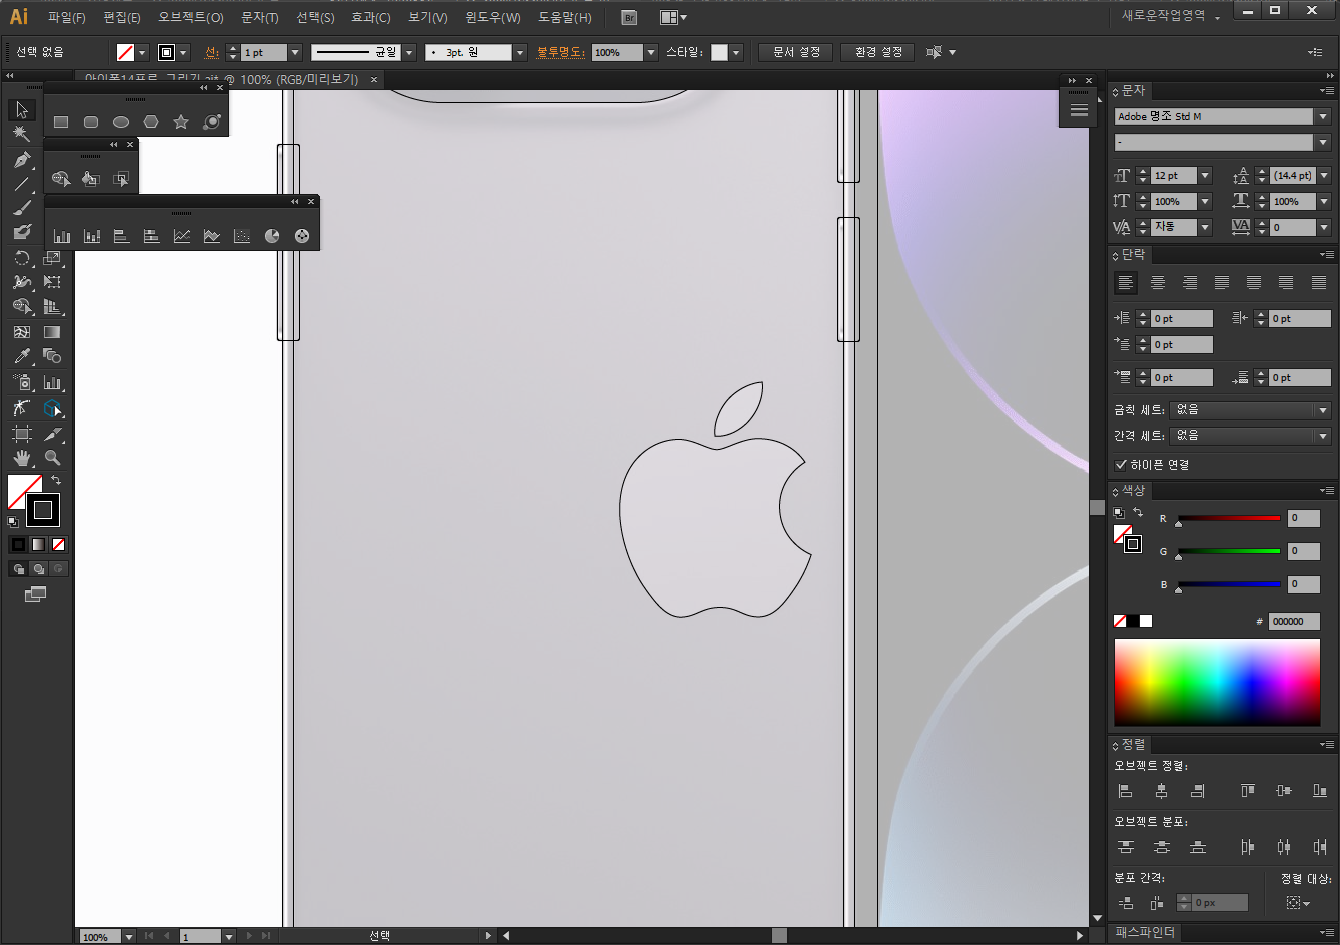Switch toolbox to Color fill mode
Viewport: 1340px width, 945px height.
18,545
